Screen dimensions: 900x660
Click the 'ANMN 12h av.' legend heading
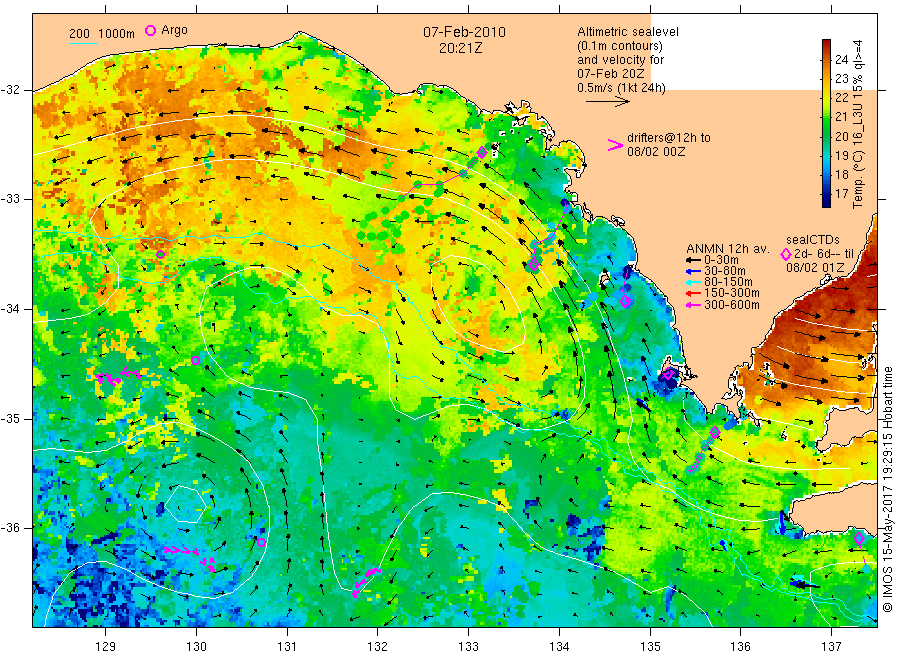click(x=727, y=249)
